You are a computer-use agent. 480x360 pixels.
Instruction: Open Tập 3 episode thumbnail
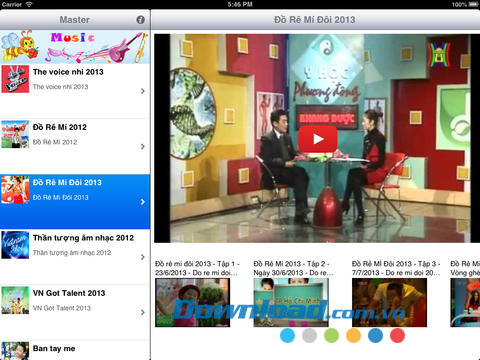[389, 303]
